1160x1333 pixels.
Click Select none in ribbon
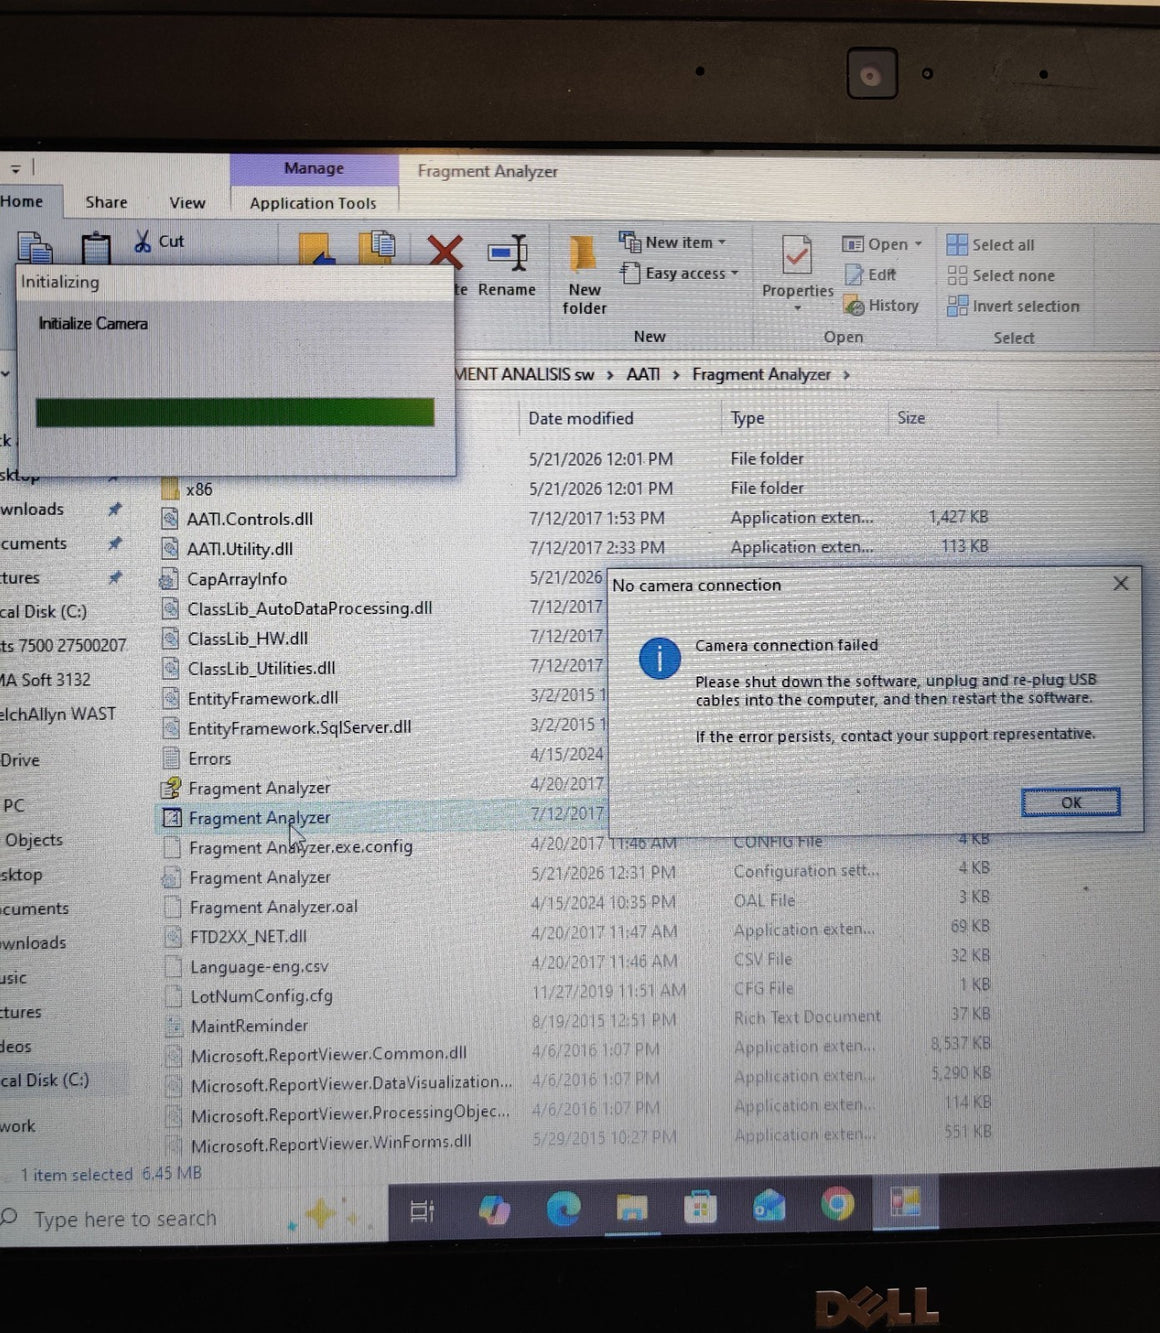(1001, 276)
